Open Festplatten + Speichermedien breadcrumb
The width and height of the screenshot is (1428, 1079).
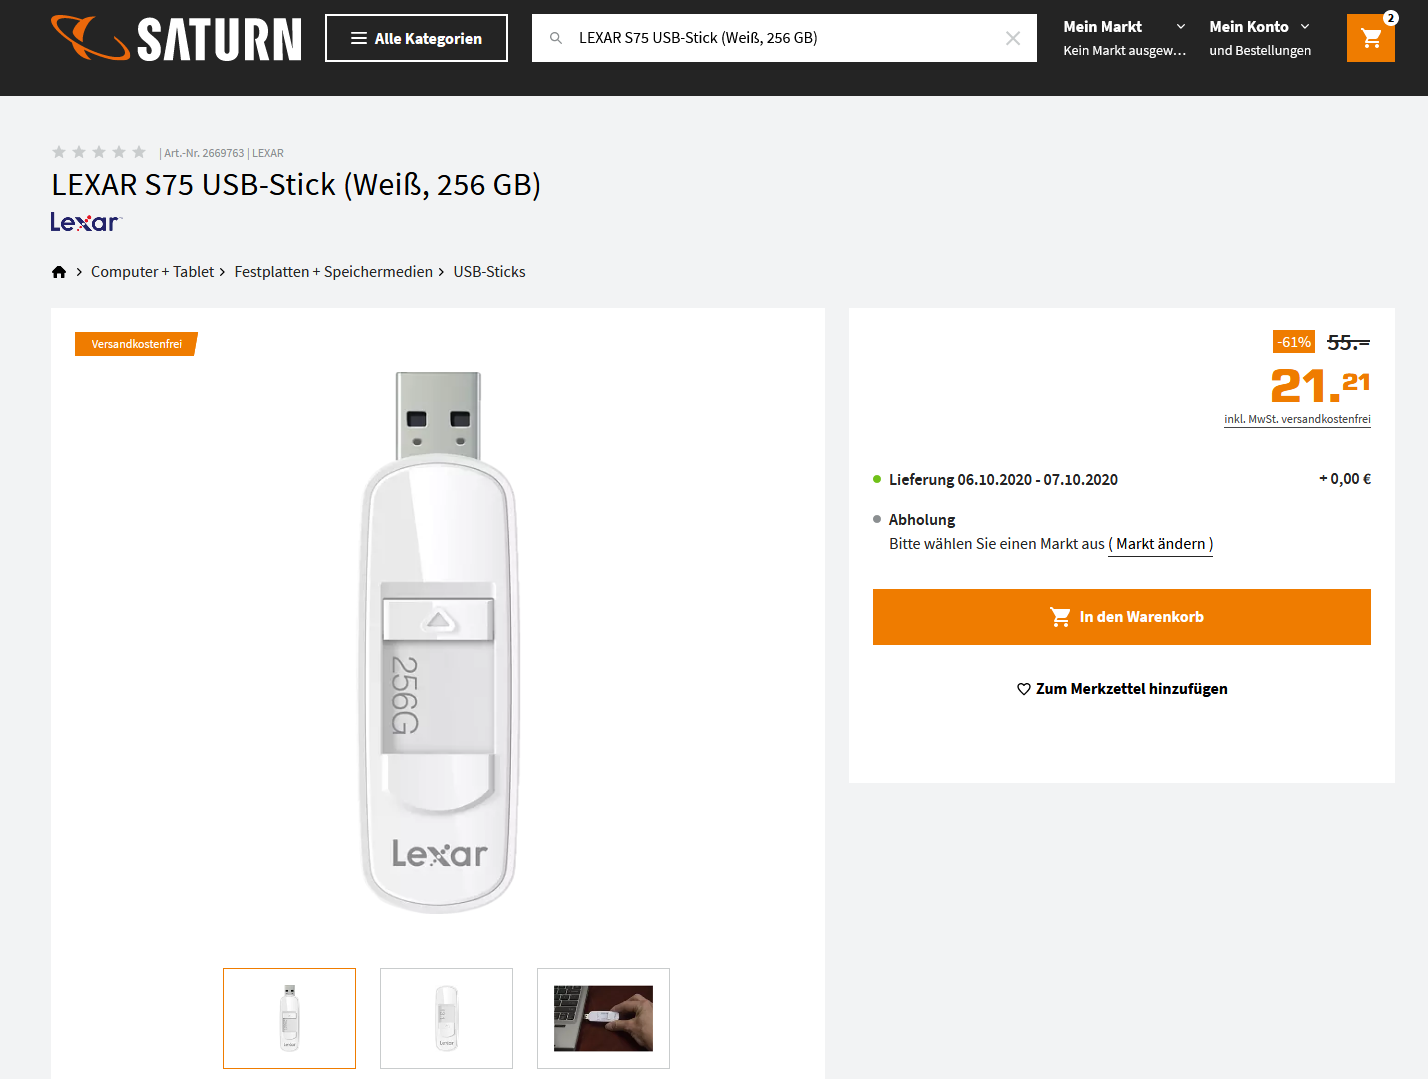point(333,272)
